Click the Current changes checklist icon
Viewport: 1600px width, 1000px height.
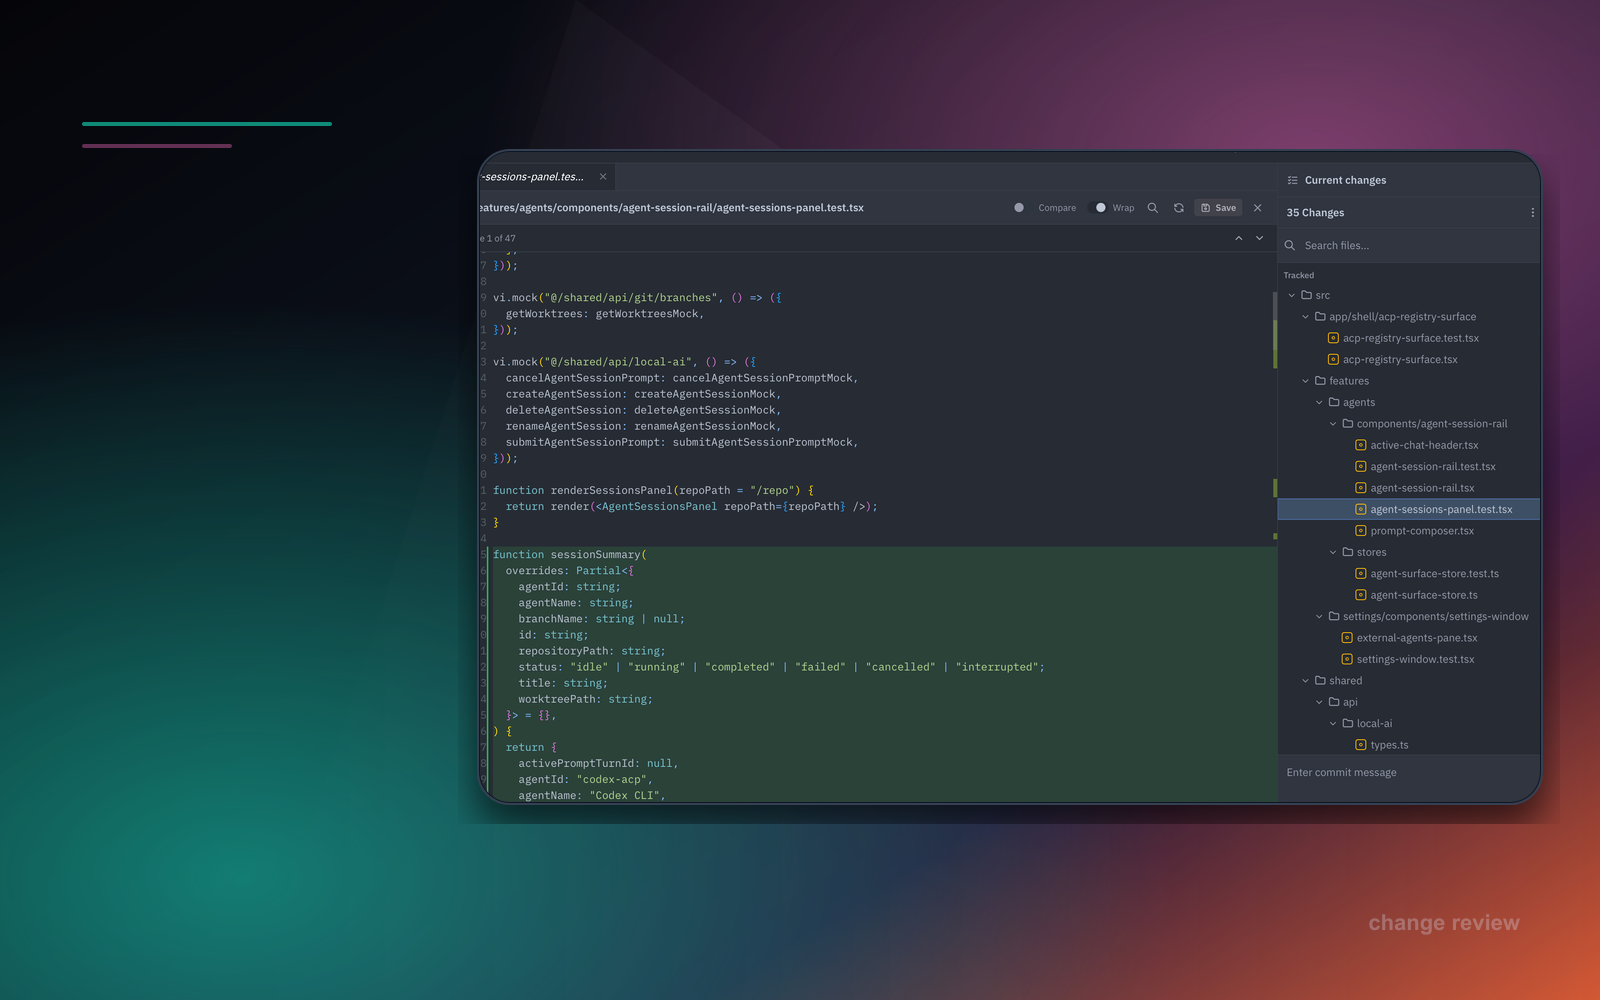[x=1293, y=180]
